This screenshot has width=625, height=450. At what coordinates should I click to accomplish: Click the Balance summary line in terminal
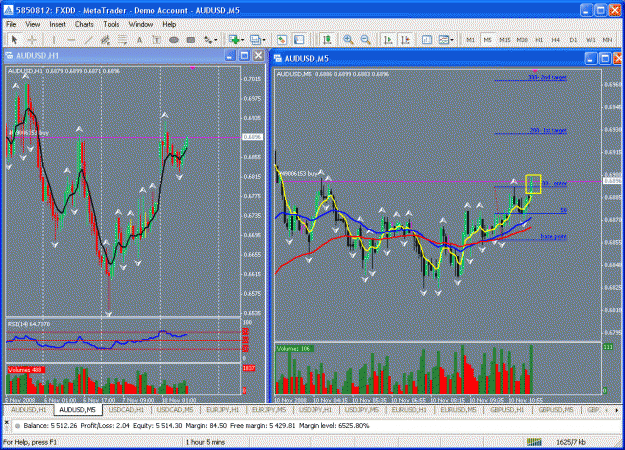click(x=196, y=426)
